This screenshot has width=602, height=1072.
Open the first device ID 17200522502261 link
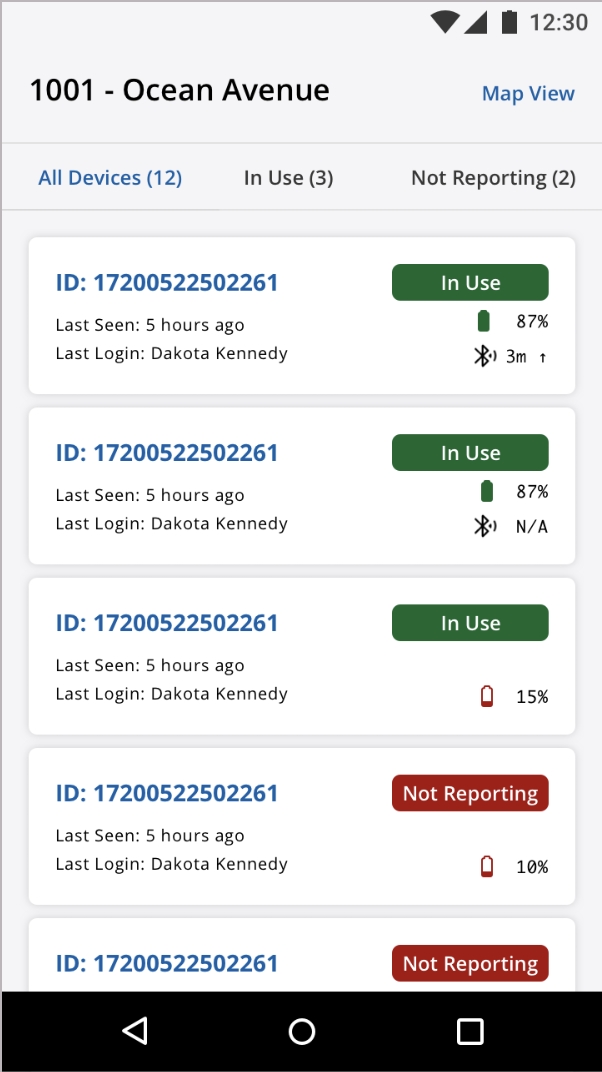(x=167, y=283)
